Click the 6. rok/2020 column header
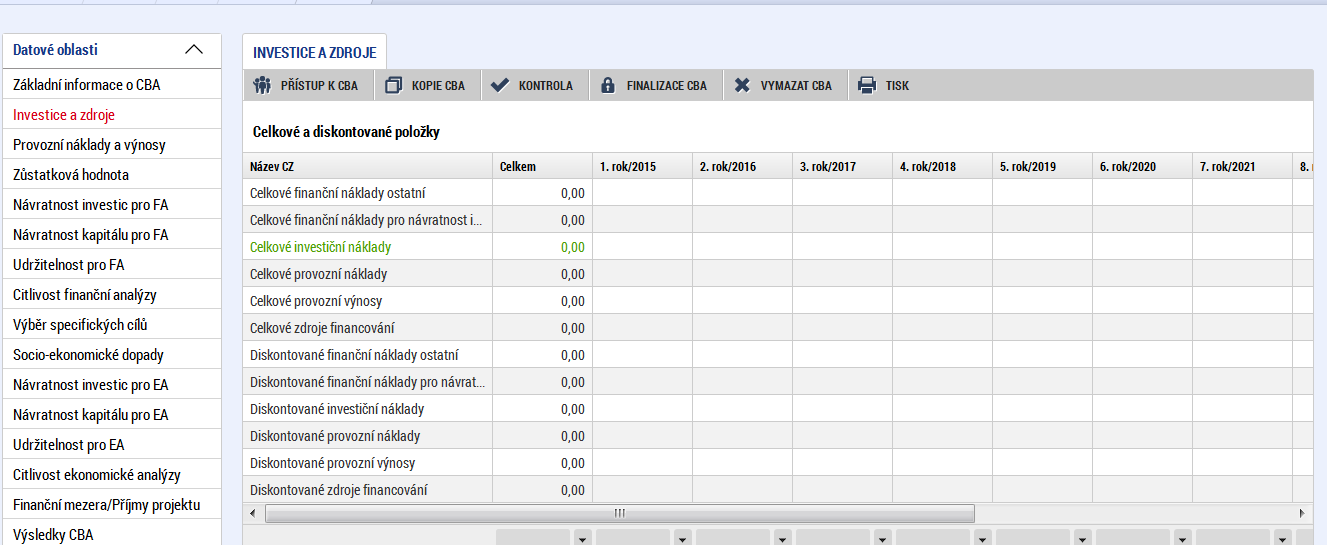1327x545 pixels. (x=1142, y=166)
